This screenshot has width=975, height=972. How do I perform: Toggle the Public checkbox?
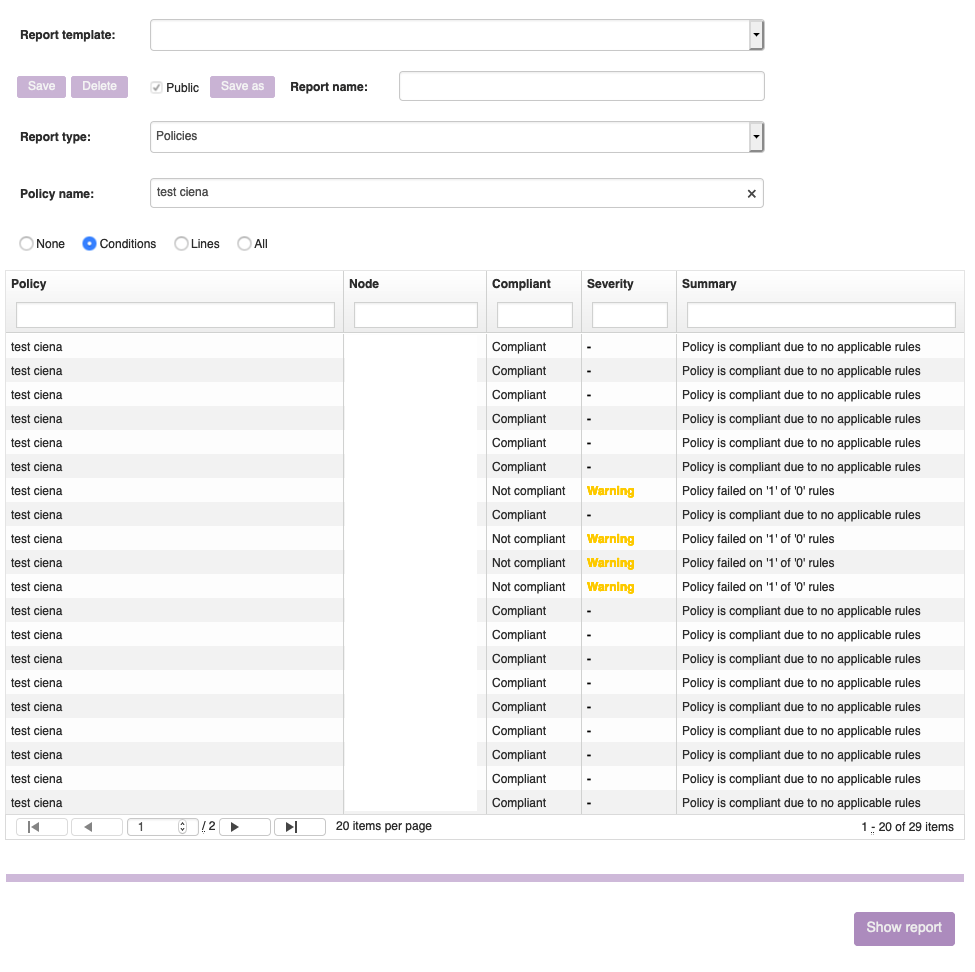tap(157, 88)
